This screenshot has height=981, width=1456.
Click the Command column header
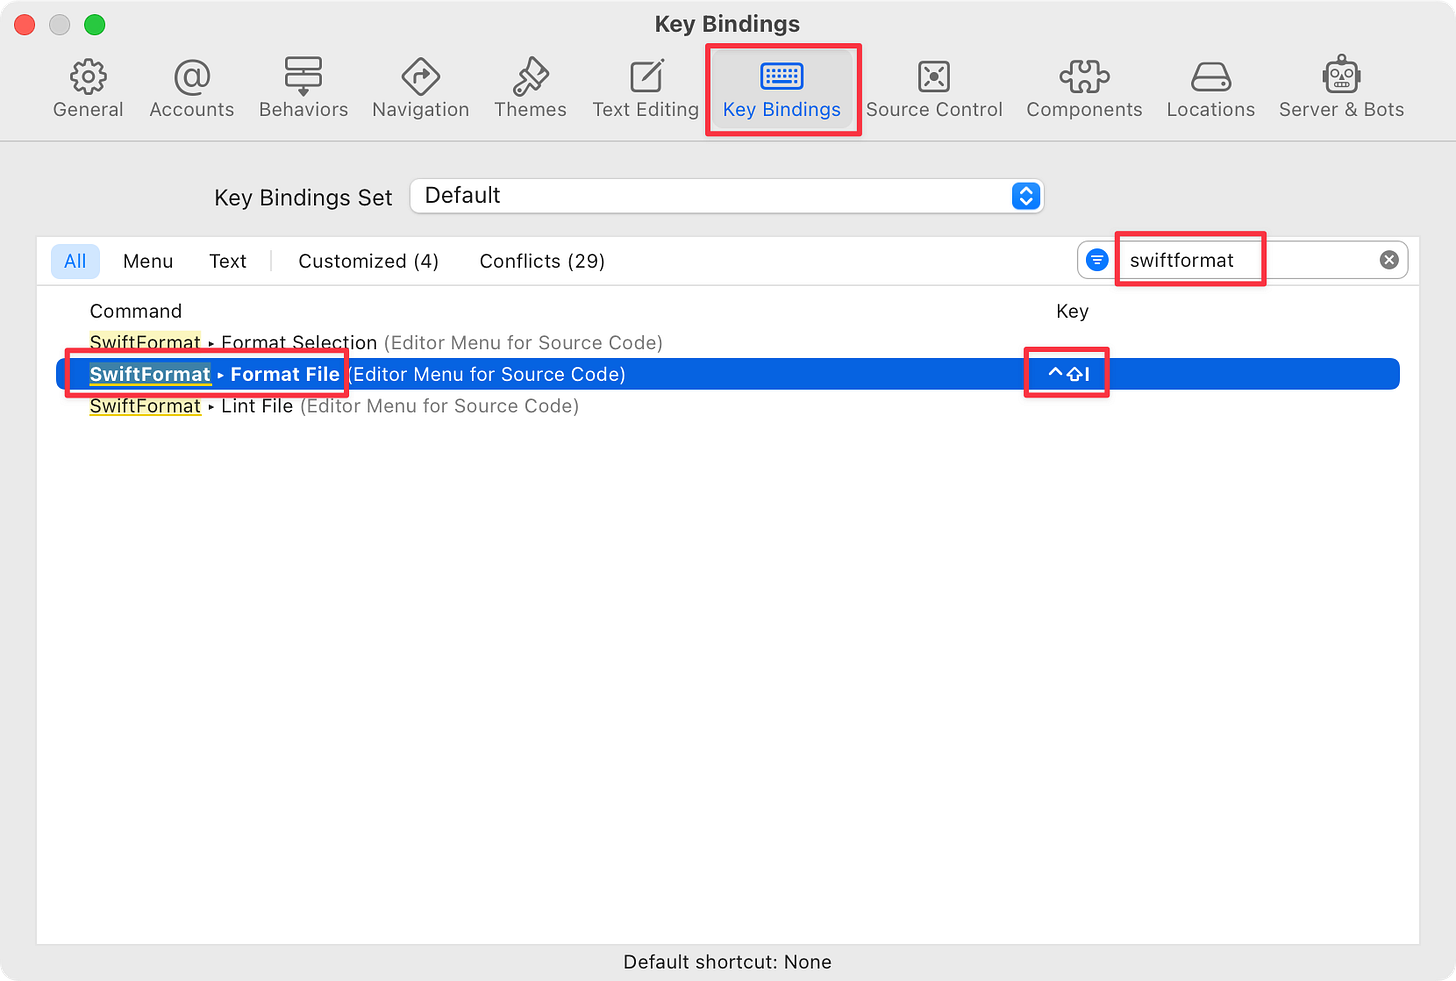click(x=136, y=311)
